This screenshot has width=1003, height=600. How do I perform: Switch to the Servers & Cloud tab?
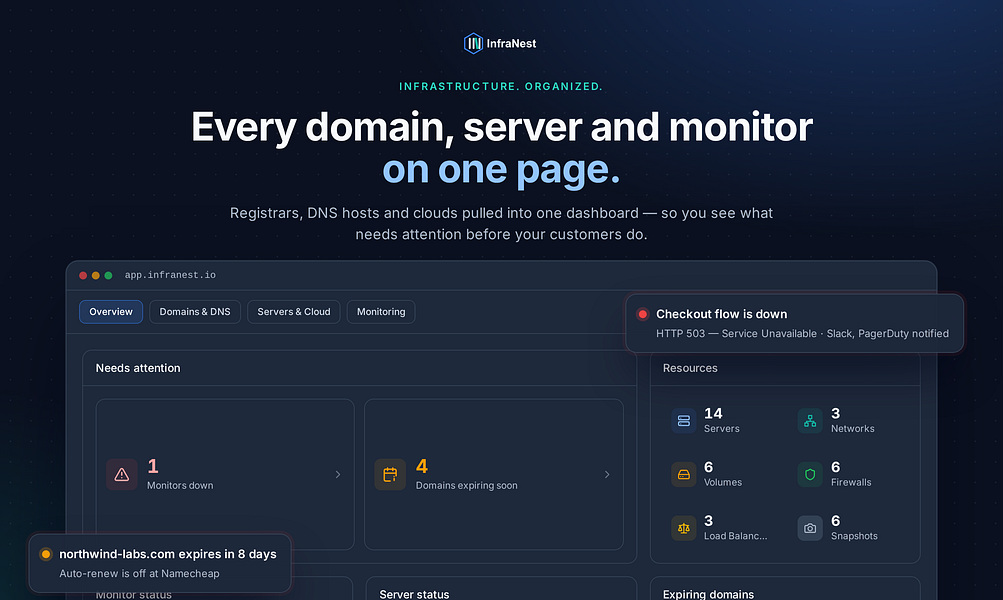[x=294, y=312]
